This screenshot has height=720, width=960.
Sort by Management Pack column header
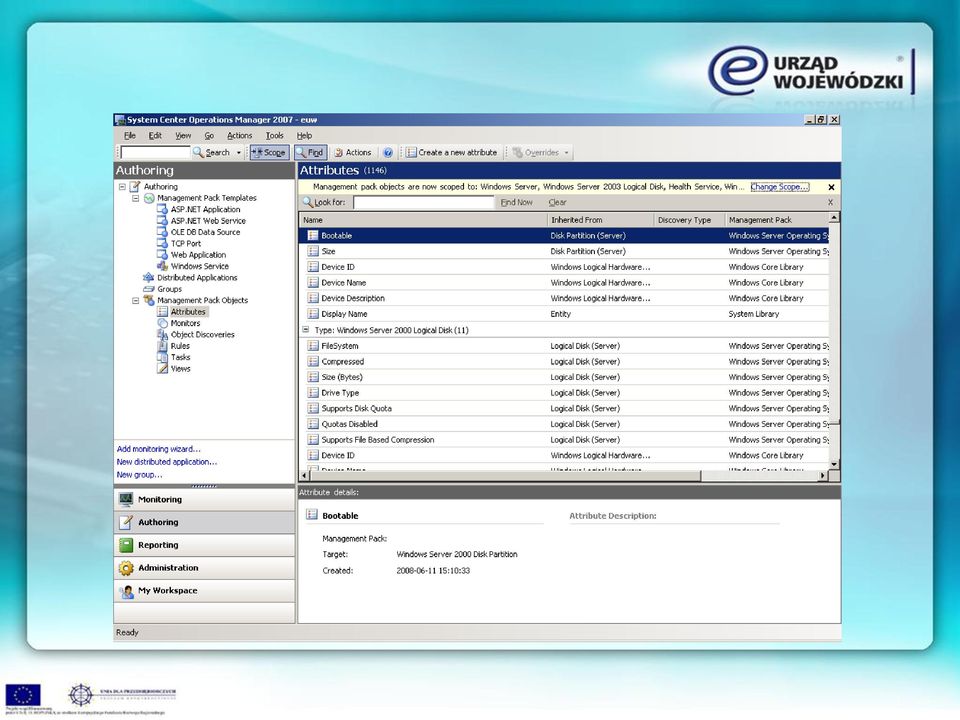(776, 220)
